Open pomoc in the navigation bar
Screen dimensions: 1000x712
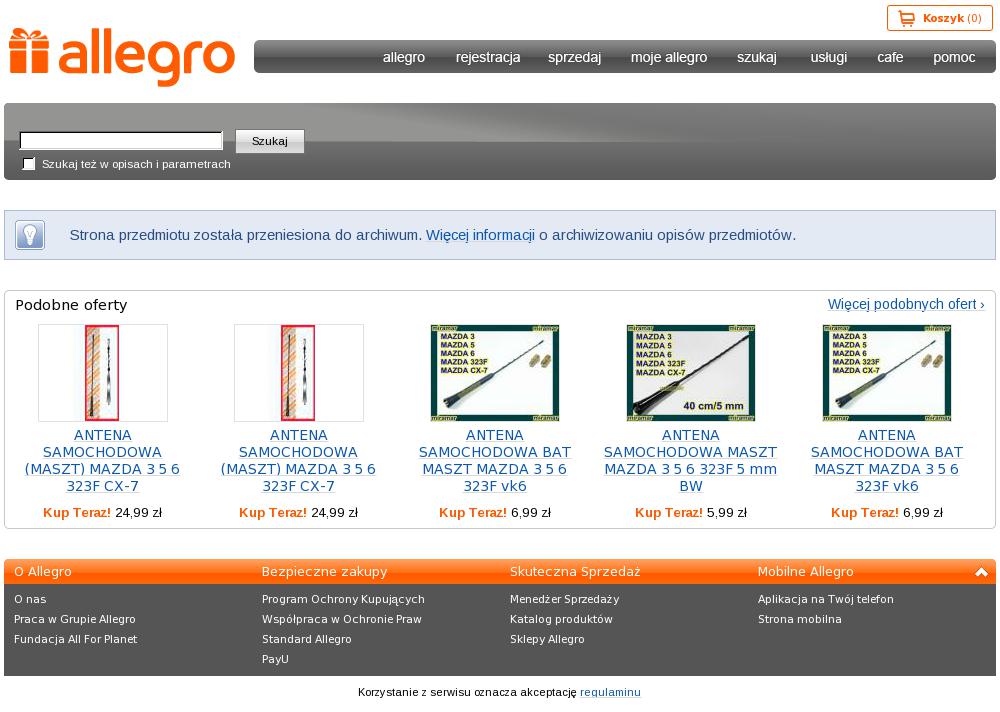(x=954, y=57)
